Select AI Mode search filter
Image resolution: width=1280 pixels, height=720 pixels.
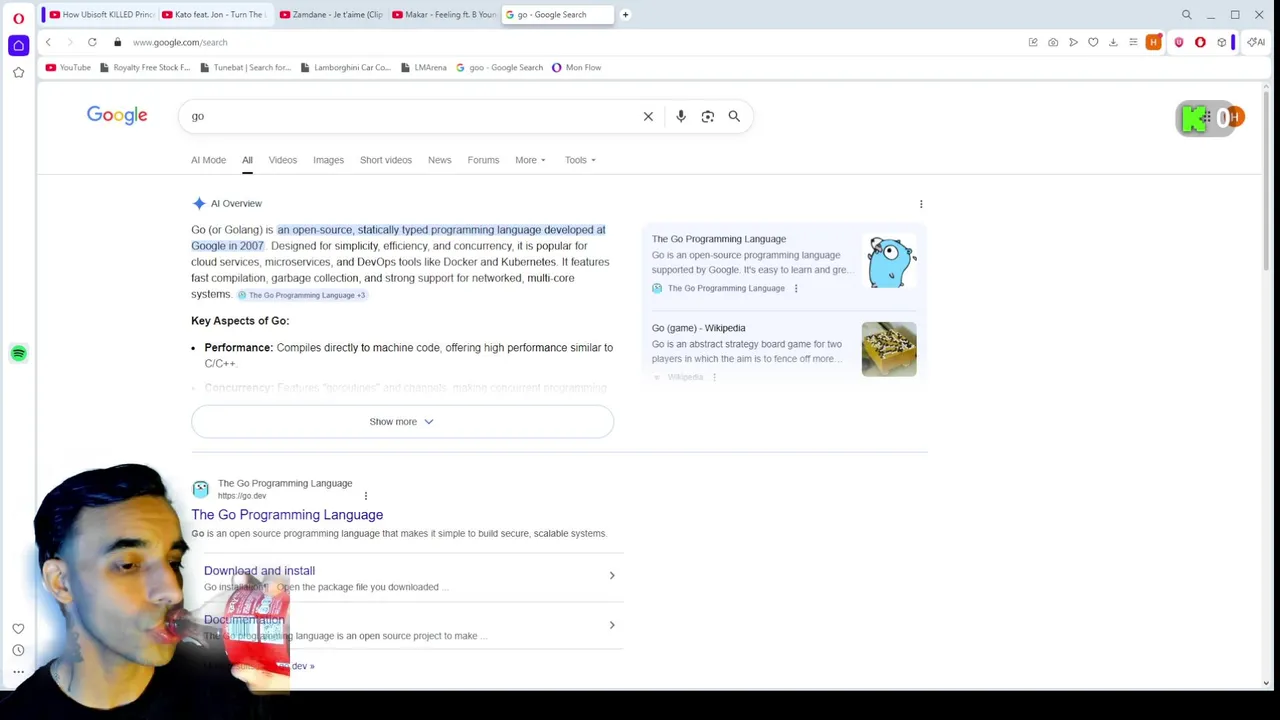(x=208, y=160)
